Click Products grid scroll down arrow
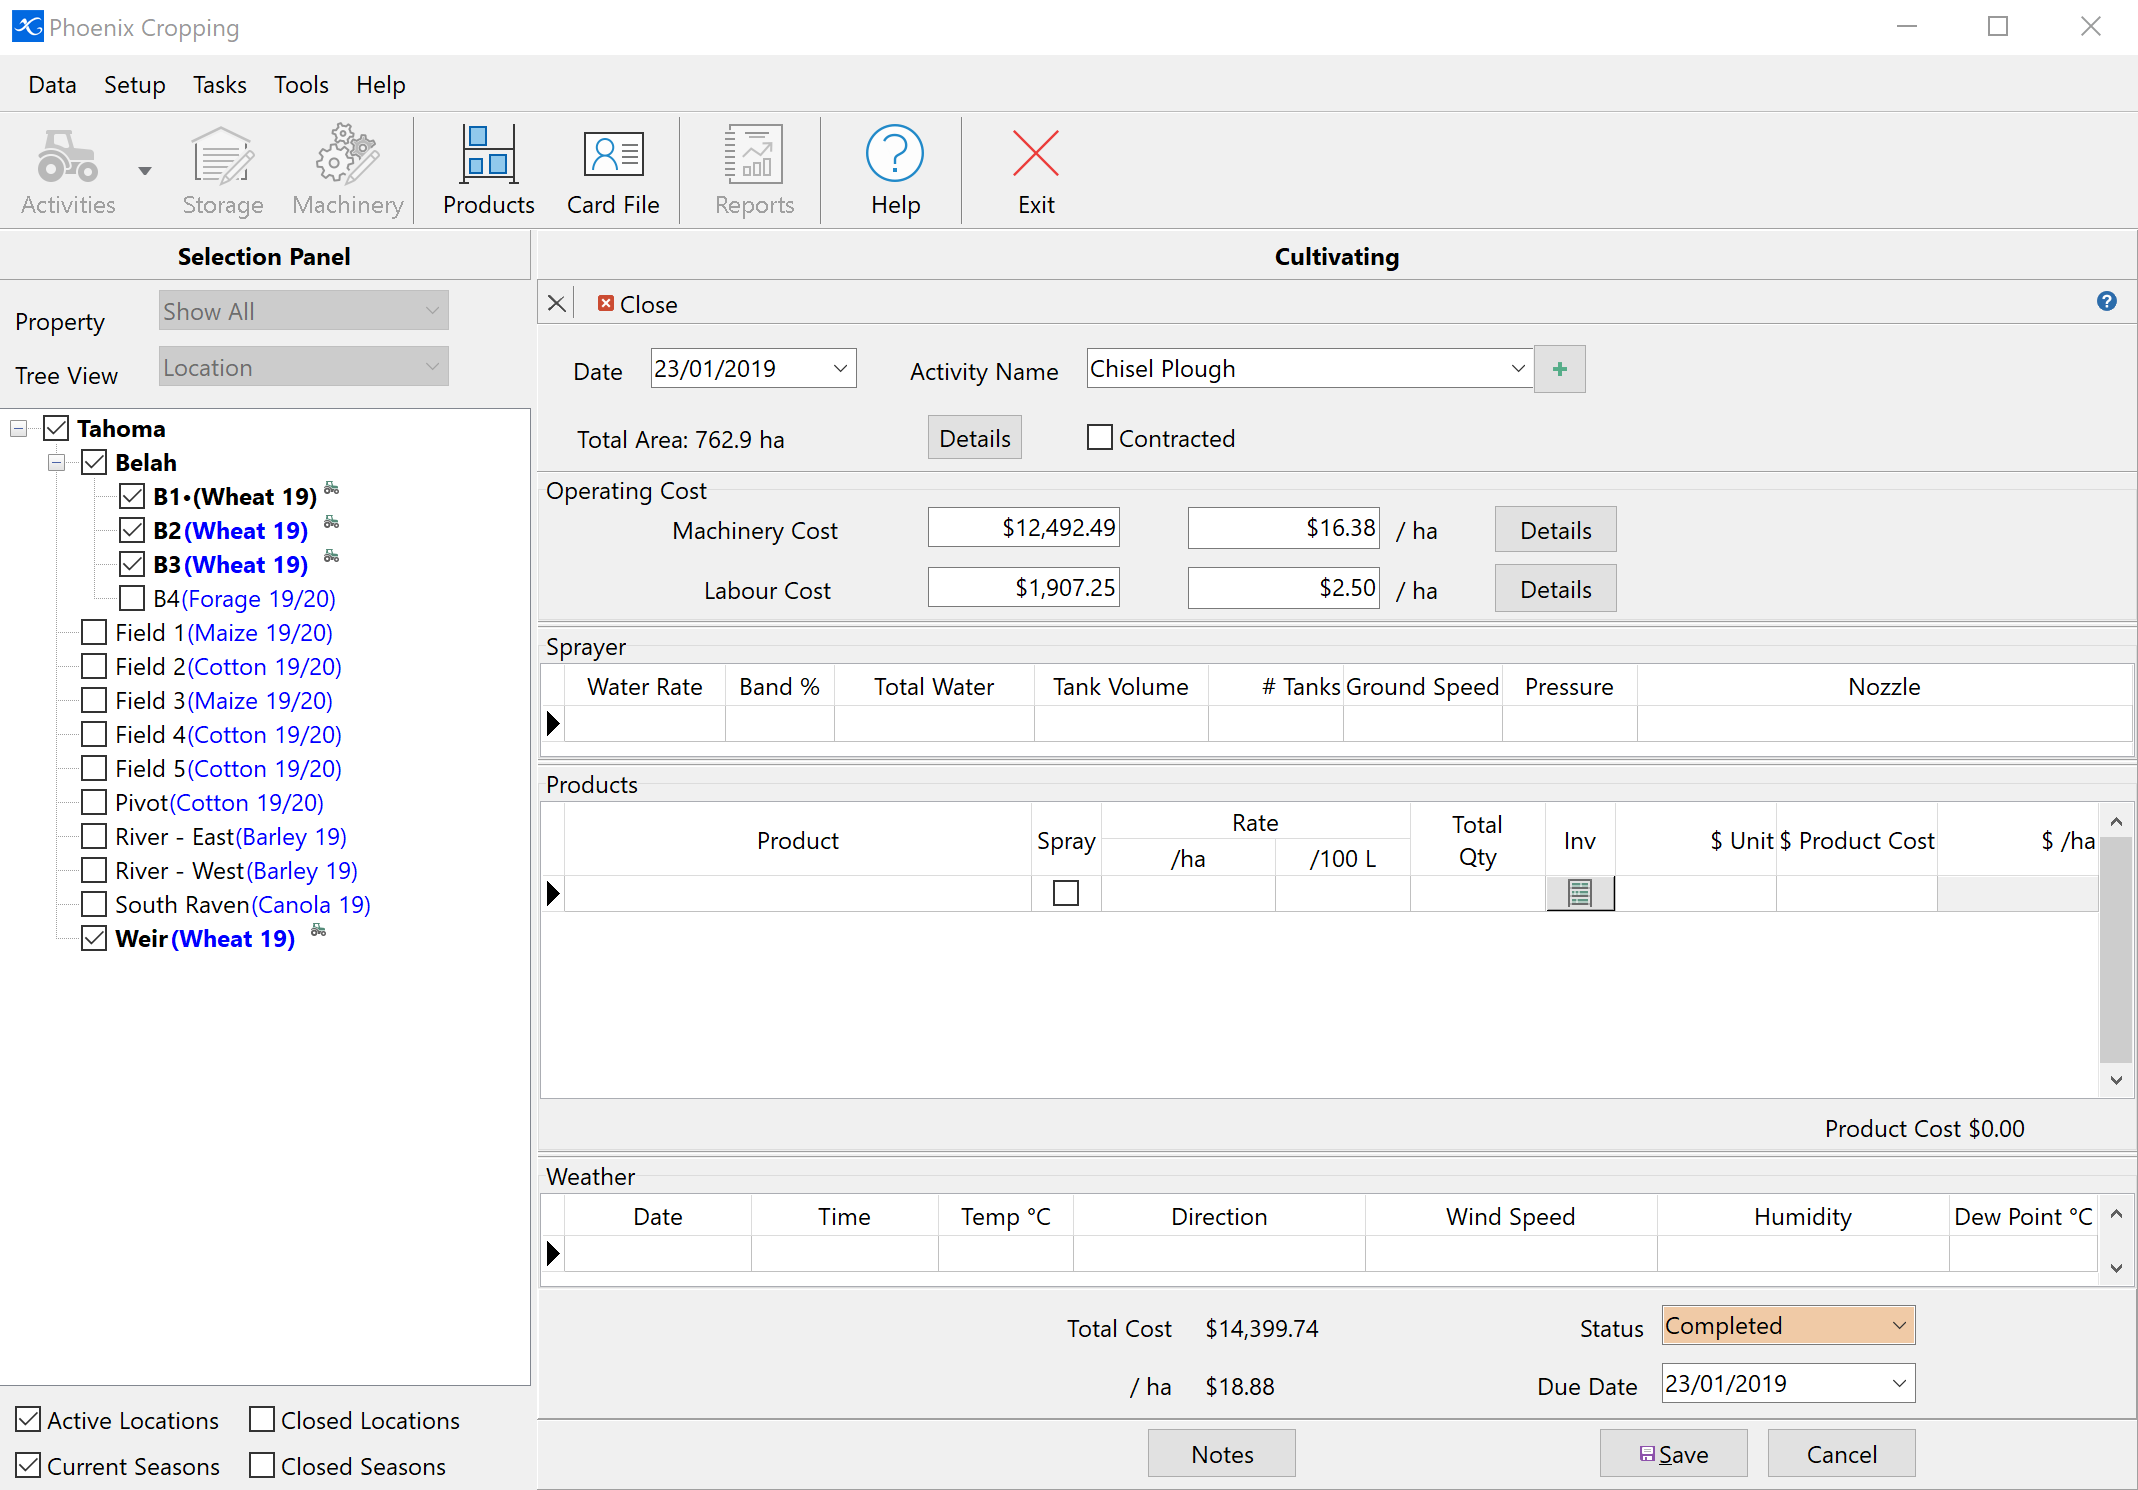 [2116, 1080]
